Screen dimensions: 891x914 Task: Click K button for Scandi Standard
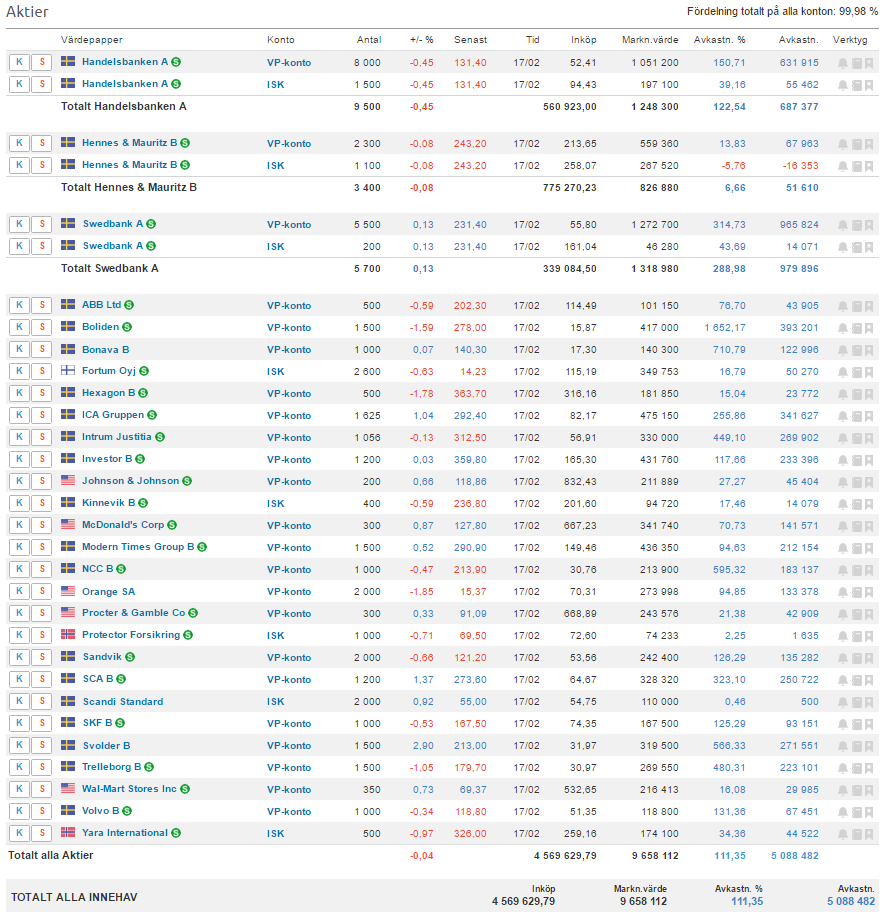(x=19, y=701)
